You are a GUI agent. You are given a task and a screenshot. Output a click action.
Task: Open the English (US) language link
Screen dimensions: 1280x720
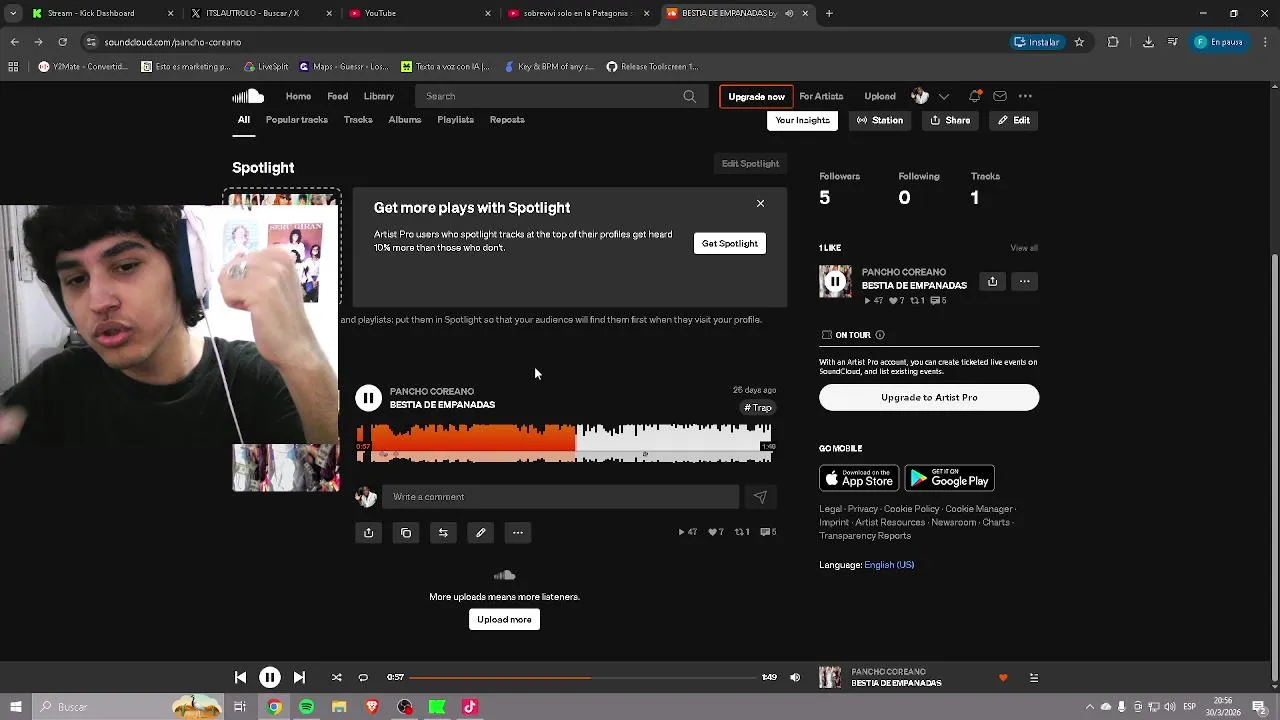click(x=889, y=565)
